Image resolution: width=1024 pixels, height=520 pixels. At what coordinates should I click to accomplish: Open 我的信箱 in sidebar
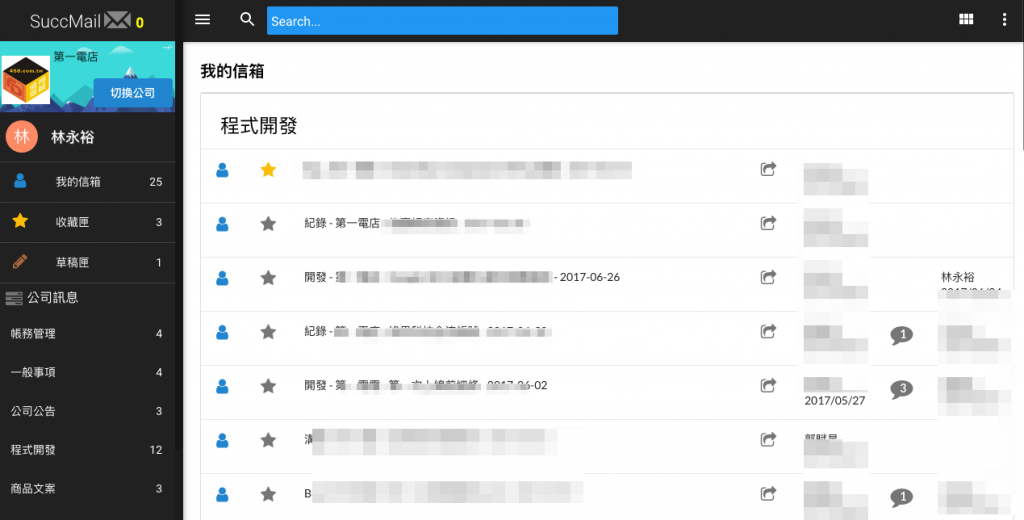coord(88,182)
